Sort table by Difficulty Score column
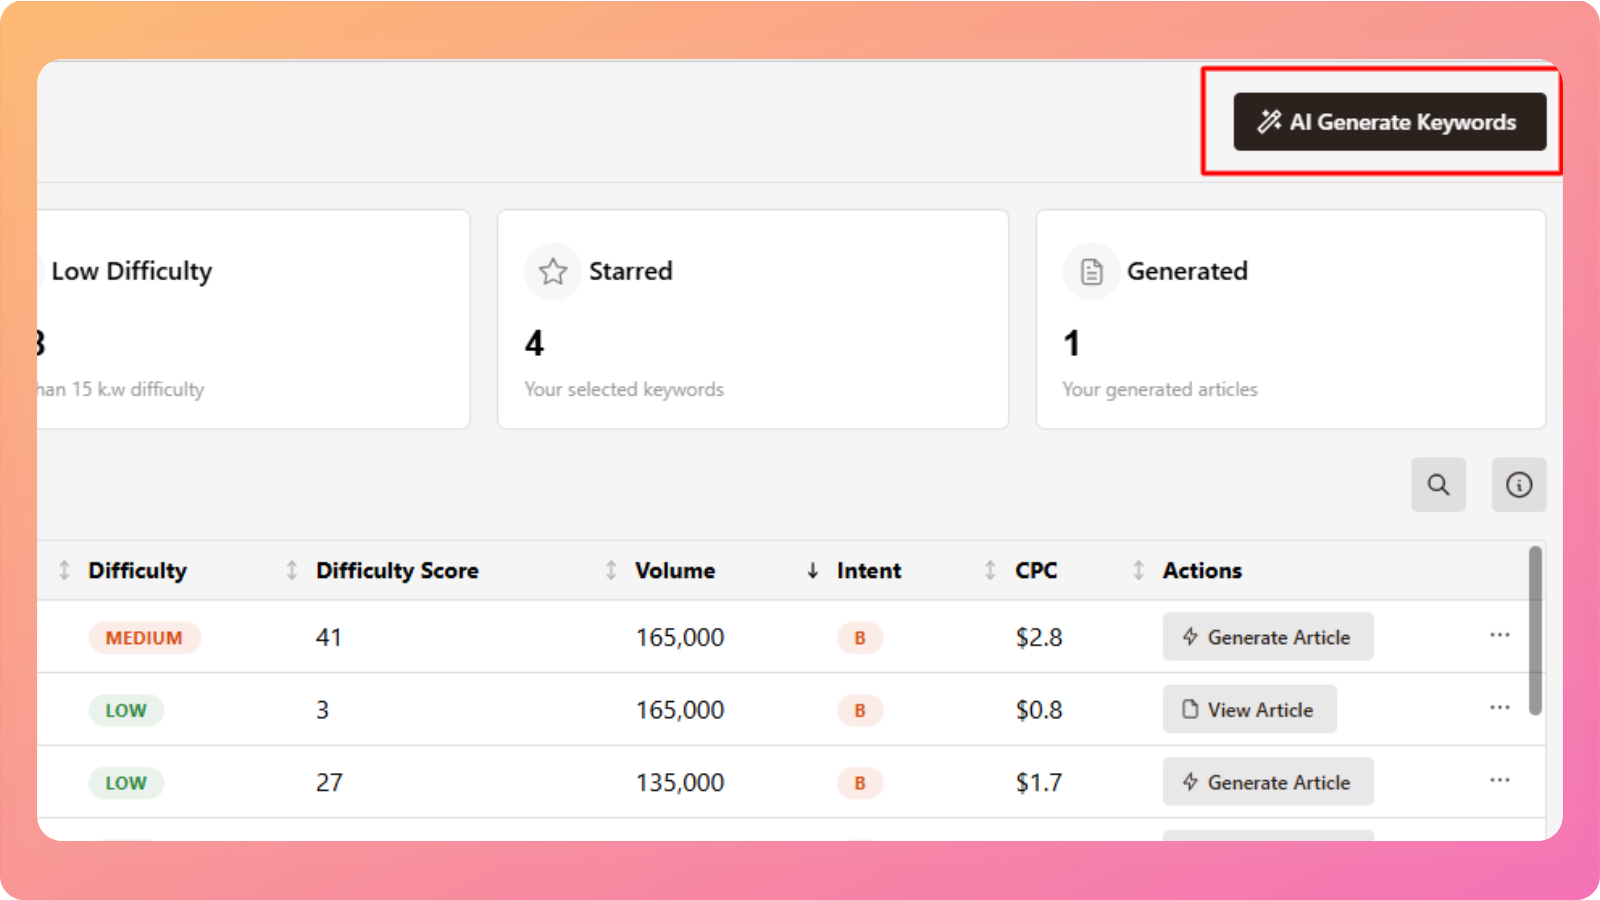Image resolution: width=1600 pixels, height=900 pixels. point(397,570)
